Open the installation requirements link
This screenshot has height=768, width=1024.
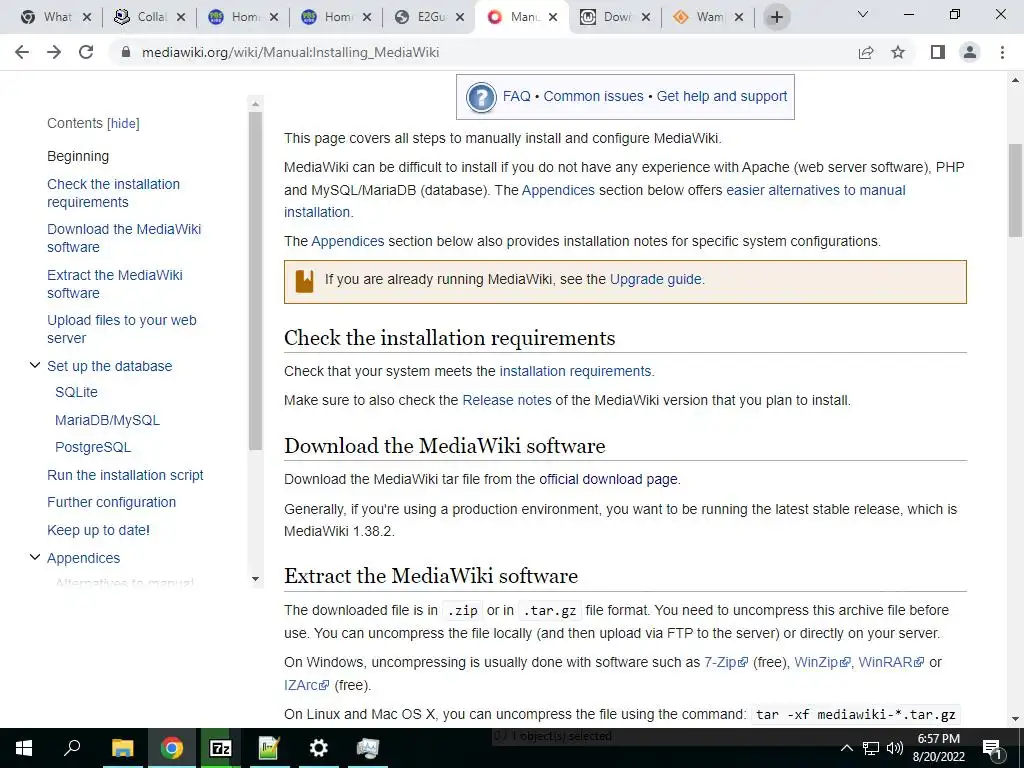pos(575,372)
